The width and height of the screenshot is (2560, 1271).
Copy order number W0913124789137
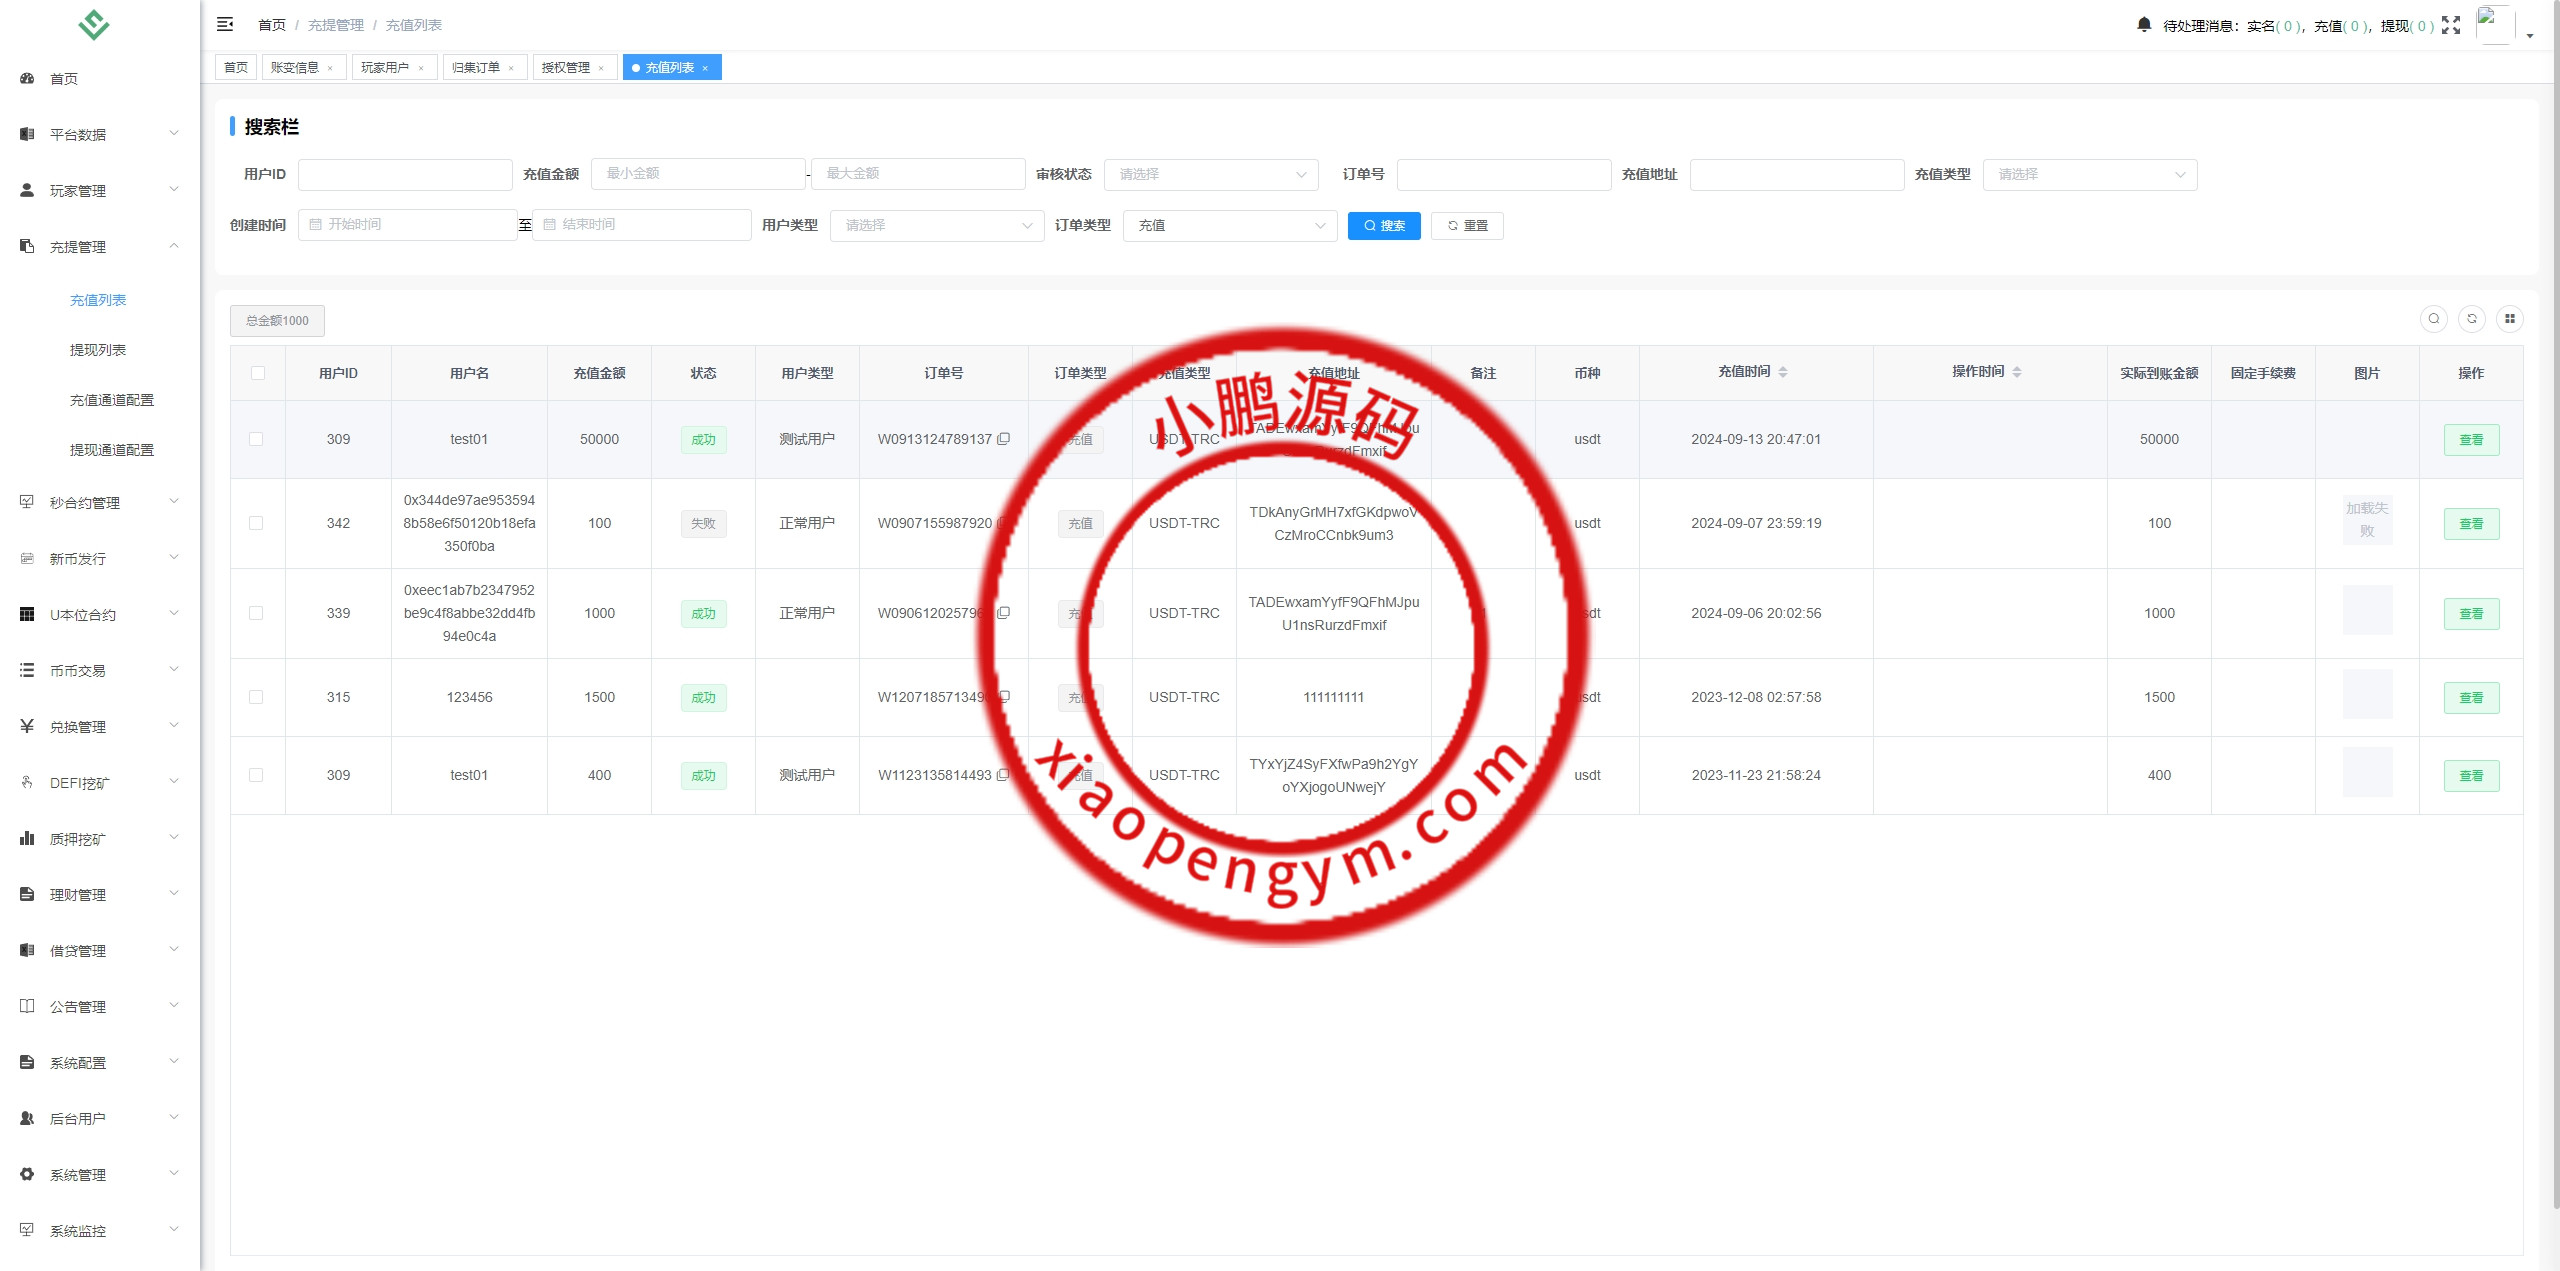1004,439
